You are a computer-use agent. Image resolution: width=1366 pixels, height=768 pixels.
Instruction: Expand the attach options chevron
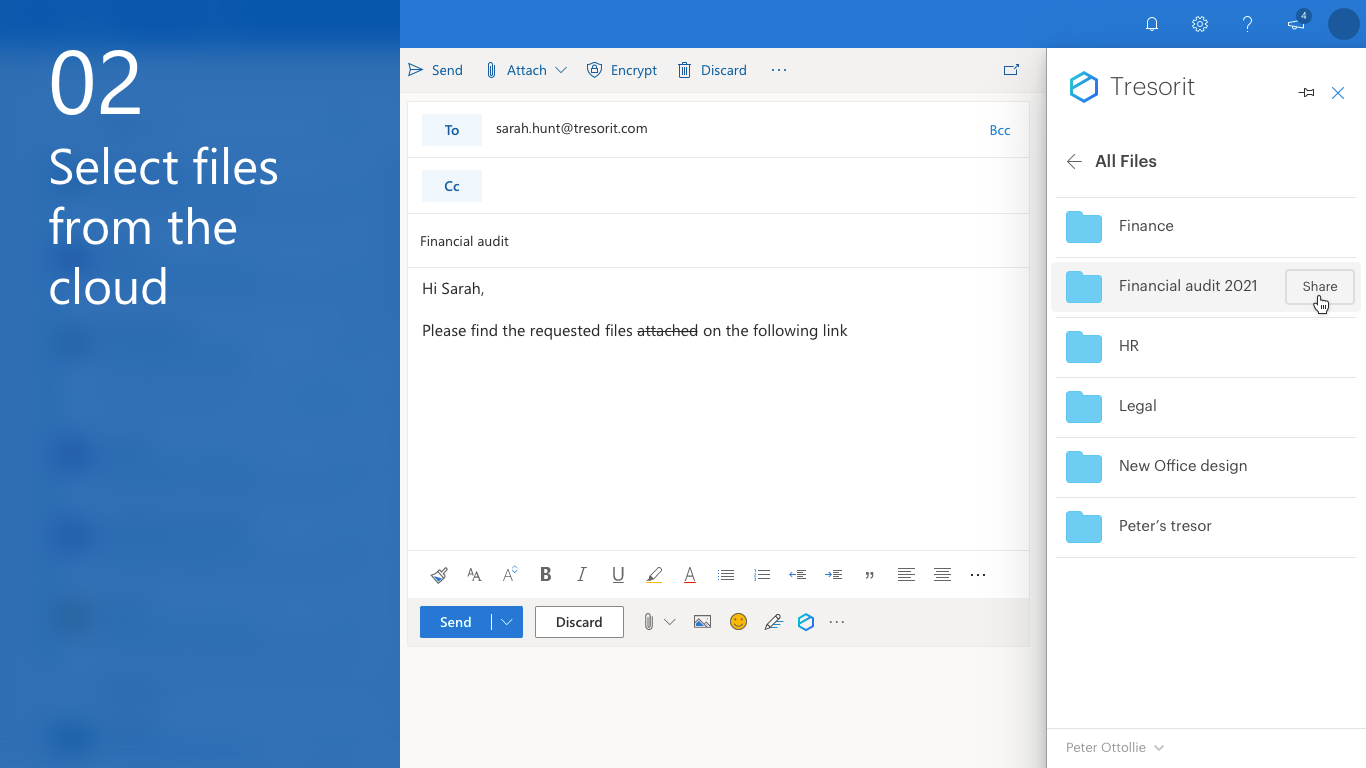tap(670, 622)
